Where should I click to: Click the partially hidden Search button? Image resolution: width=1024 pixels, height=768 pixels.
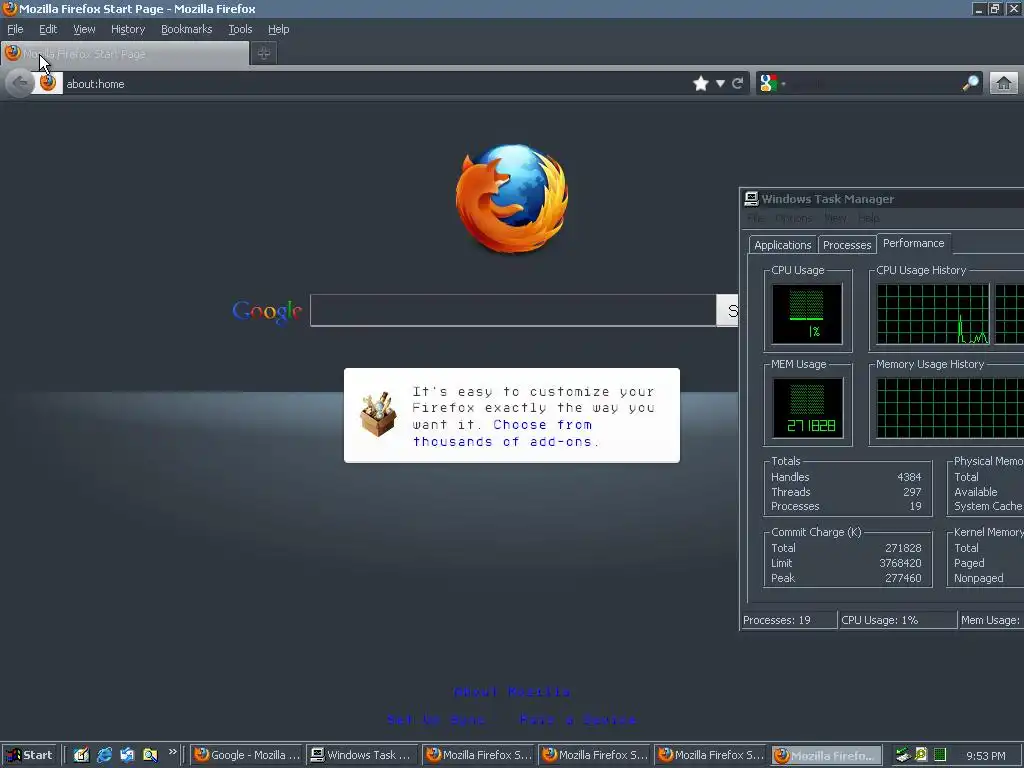tap(728, 310)
